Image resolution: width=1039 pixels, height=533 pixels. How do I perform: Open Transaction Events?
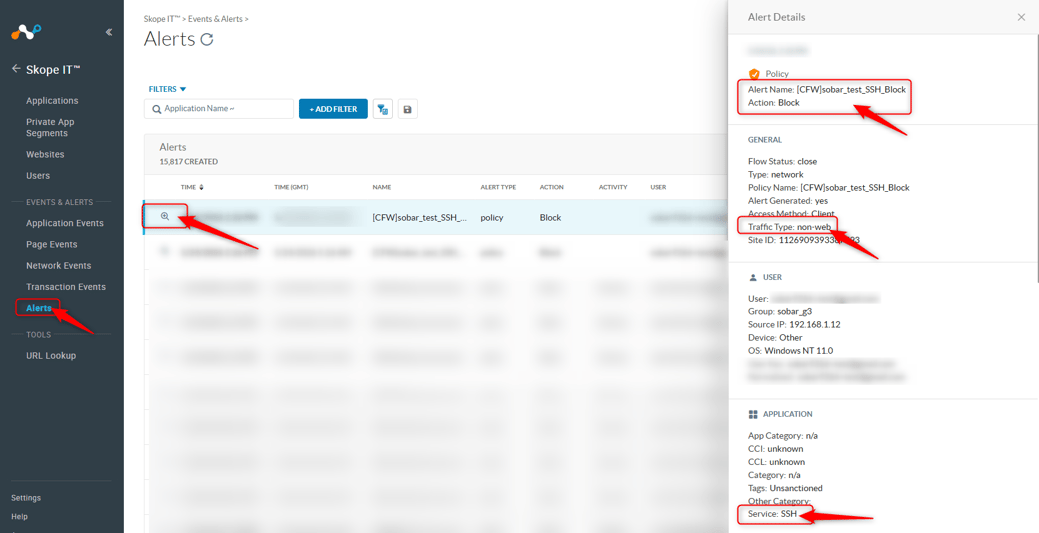(66, 287)
